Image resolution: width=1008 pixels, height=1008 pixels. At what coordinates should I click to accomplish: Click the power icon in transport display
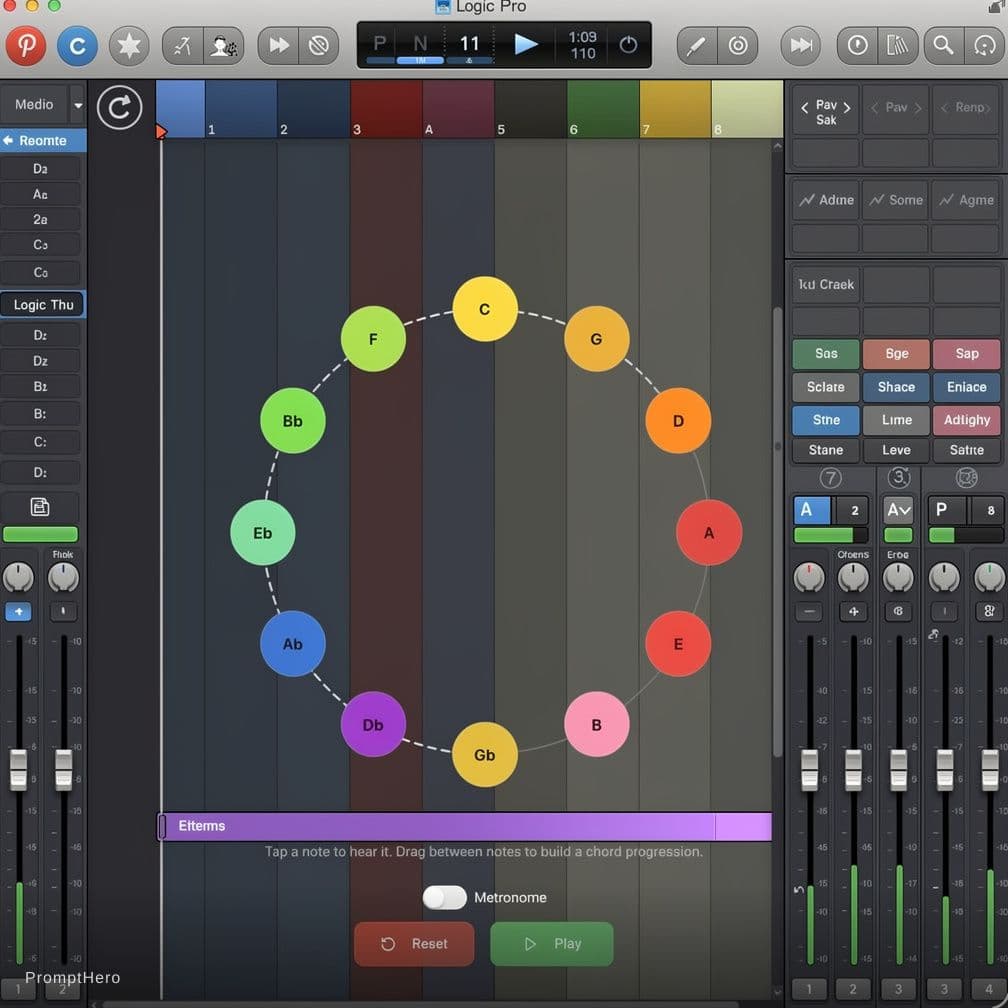coord(628,44)
